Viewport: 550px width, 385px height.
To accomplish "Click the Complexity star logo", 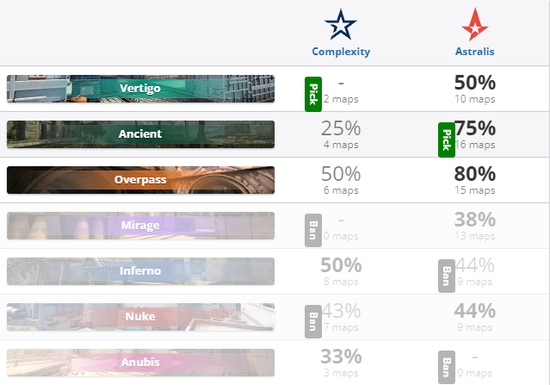I will pyautogui.click(x=341, y=25).
